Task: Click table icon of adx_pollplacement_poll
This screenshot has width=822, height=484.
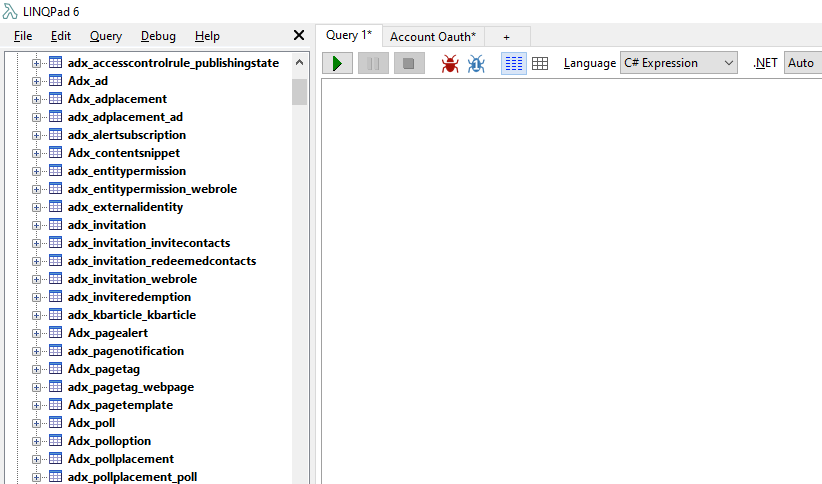Action: (56, 477)
